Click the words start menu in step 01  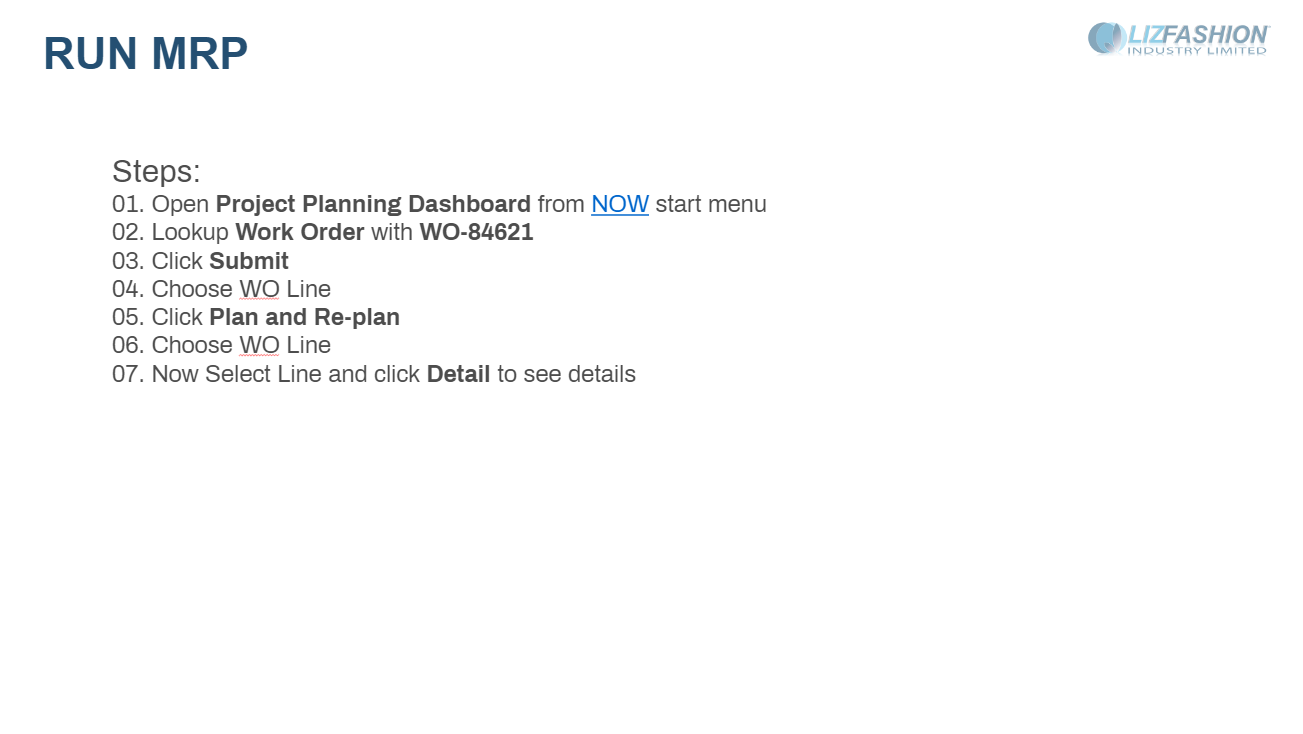click(x=711, y=204)
